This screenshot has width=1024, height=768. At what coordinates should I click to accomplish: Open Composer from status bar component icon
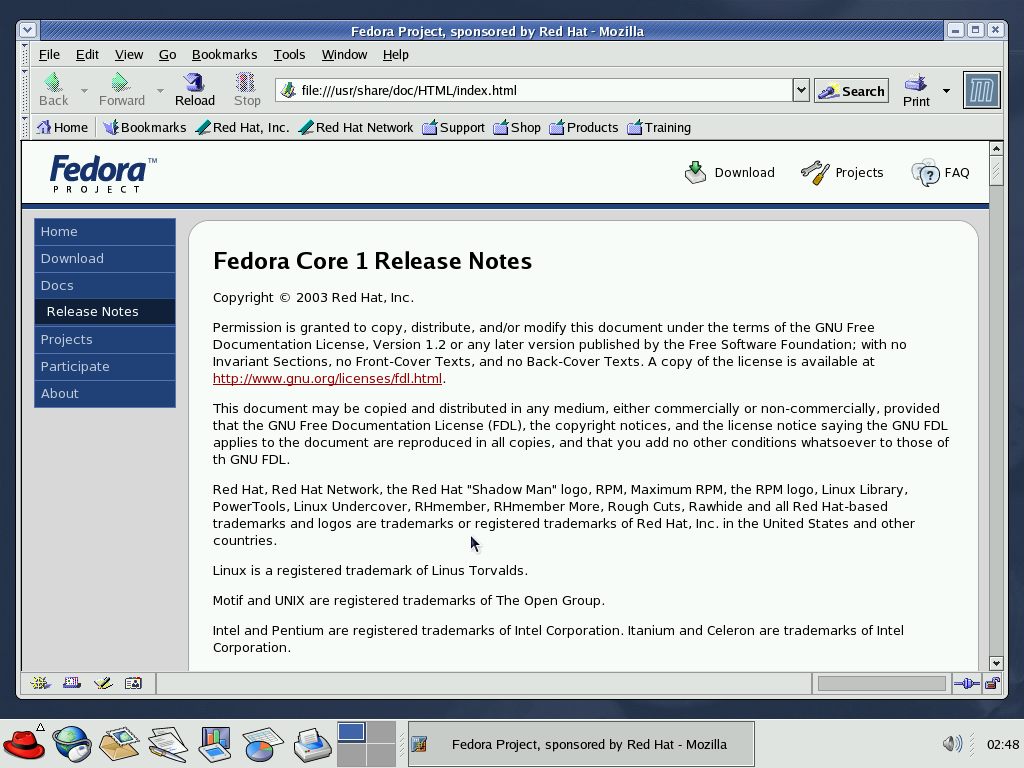103,683
